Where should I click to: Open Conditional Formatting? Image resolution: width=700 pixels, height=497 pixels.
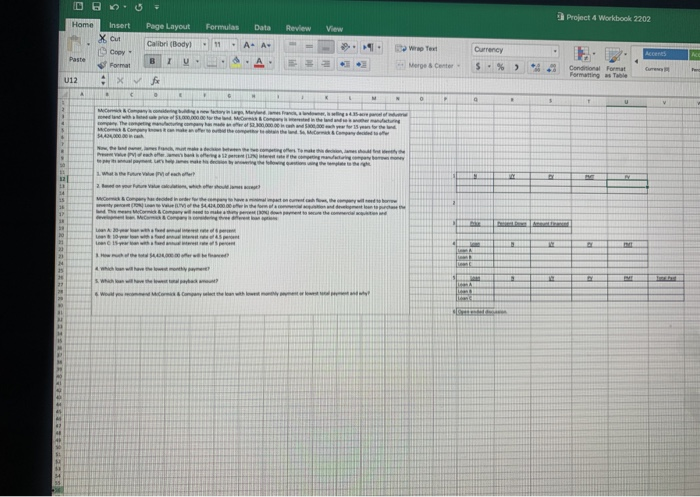pyautogui.click(x=584, y=62)
